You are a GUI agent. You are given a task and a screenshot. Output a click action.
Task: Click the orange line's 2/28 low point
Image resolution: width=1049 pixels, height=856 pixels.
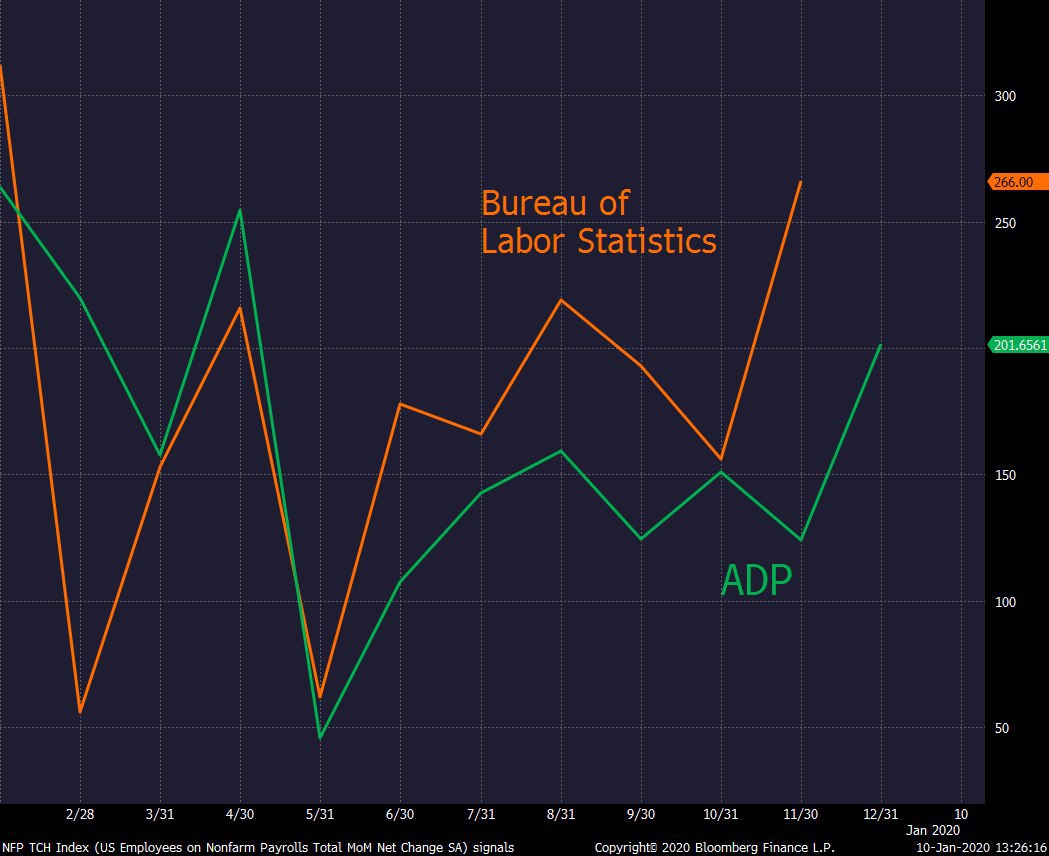[x=80, y=712]
